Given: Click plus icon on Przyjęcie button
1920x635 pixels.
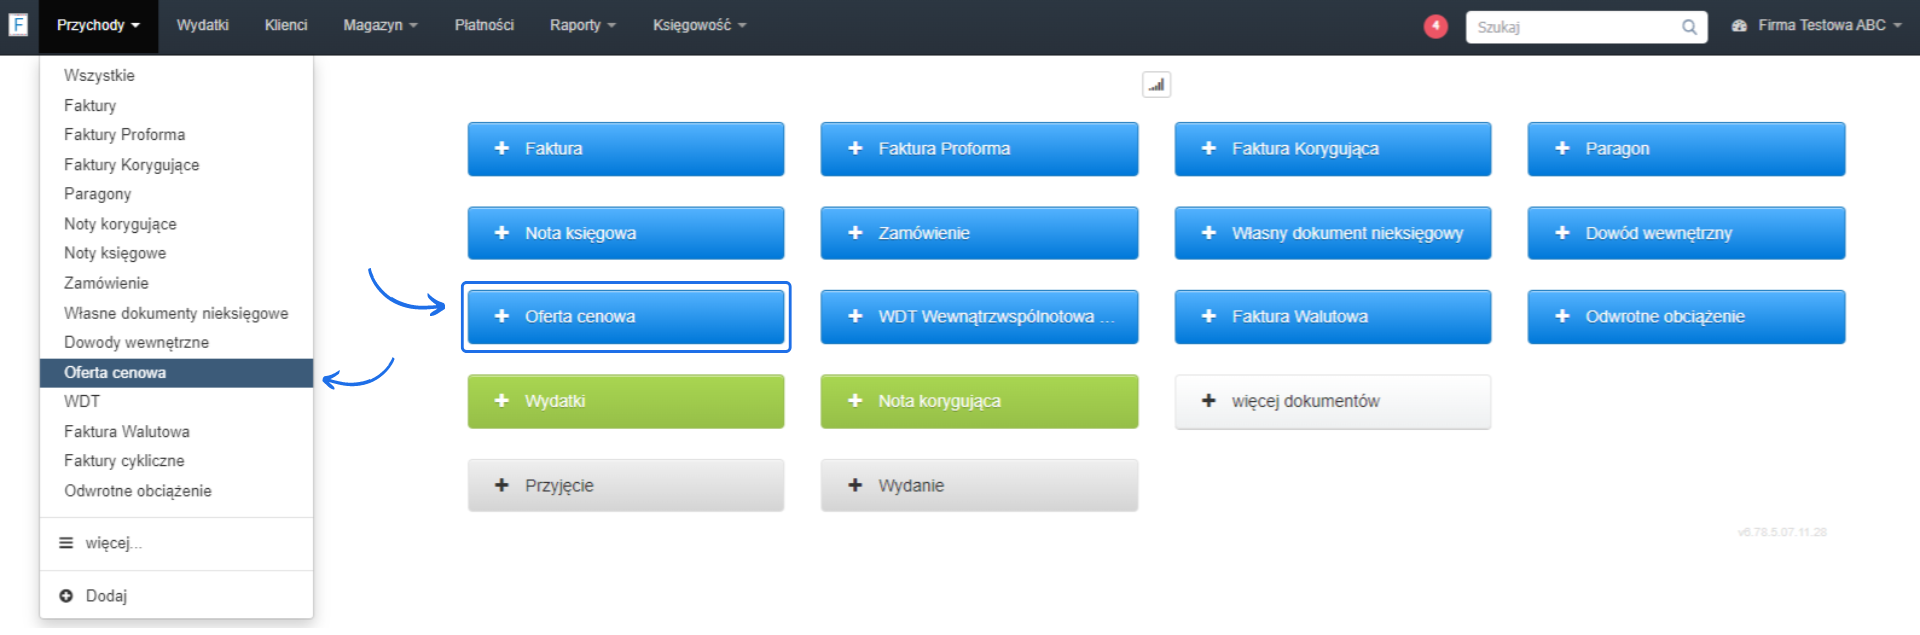Looking at the screenshot, I should pyautogui.click(x=502, y=486).
